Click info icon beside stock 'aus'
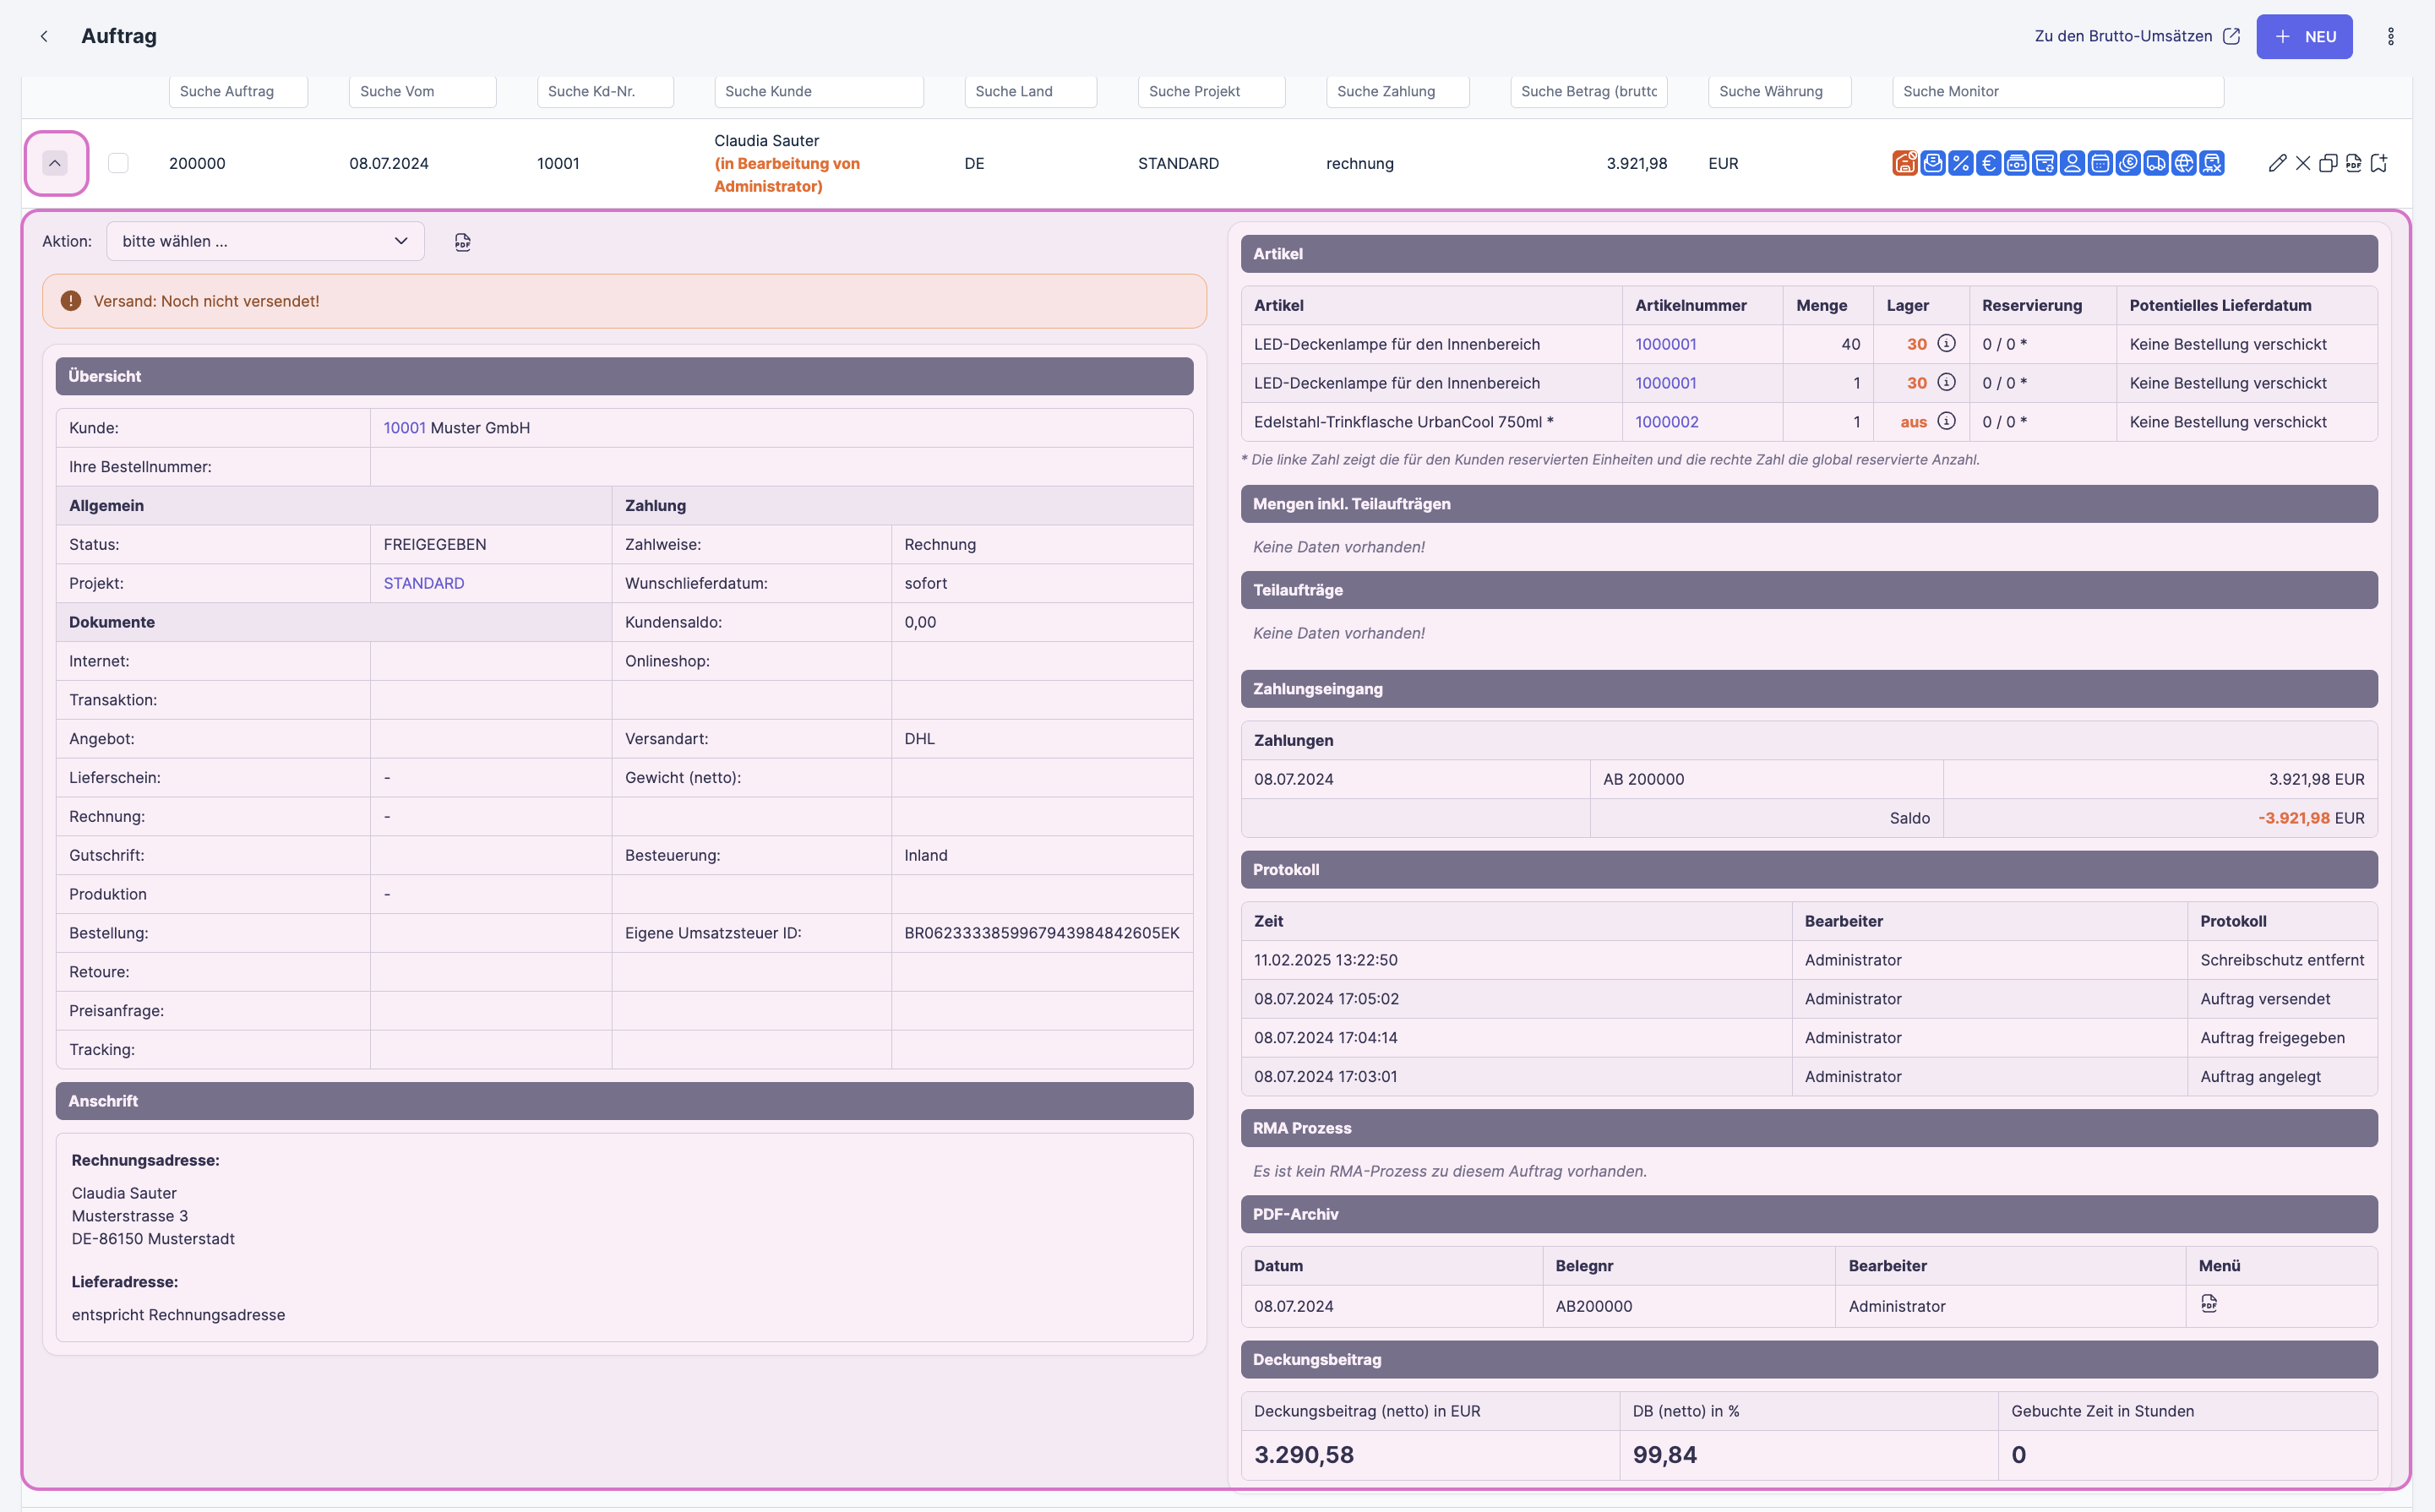2435x1512 pixels. pos(1946,421)
